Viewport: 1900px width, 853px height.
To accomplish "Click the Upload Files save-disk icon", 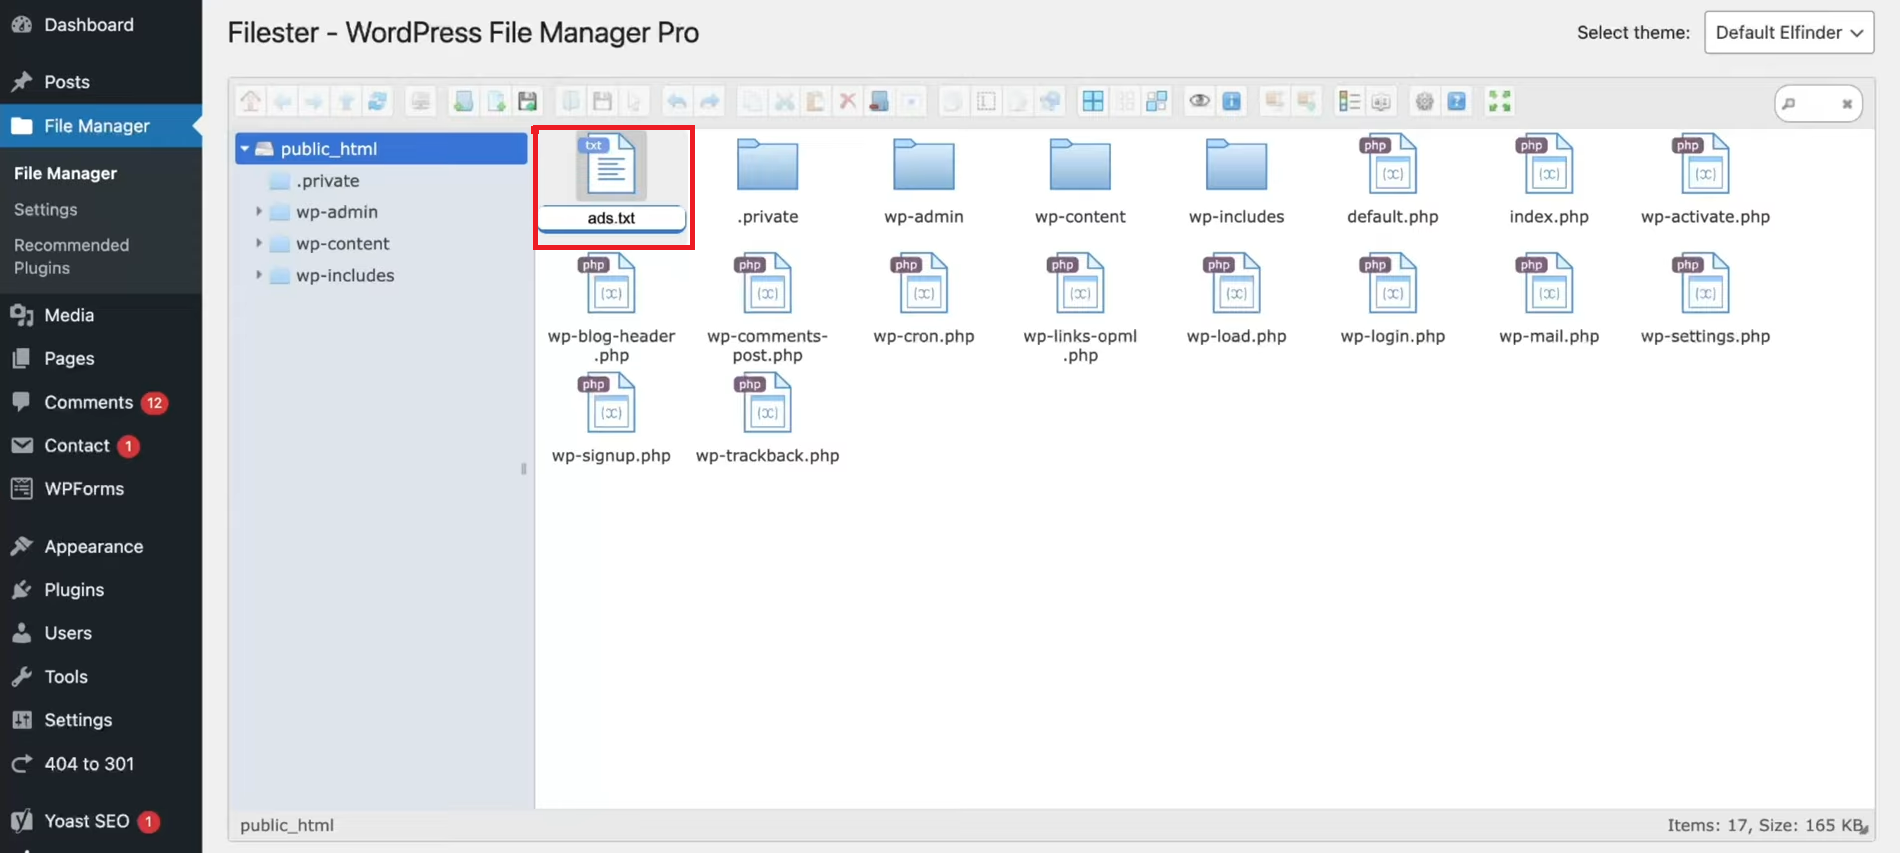I will pyautogui.click(x=527, y=101).
